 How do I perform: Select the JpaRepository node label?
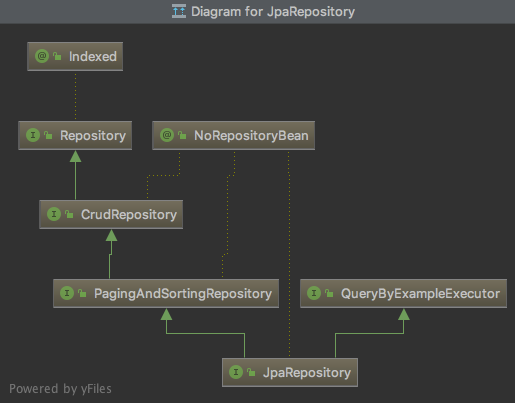(307, 372)
